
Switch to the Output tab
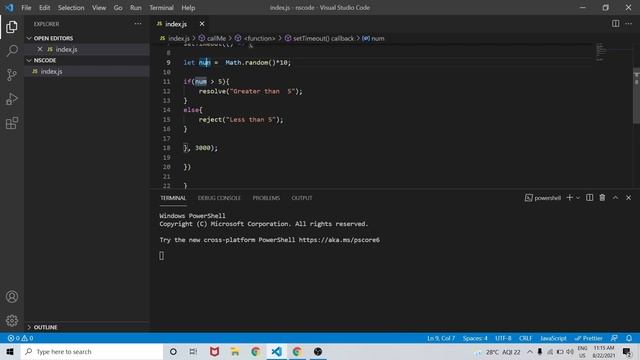[302, 198]
